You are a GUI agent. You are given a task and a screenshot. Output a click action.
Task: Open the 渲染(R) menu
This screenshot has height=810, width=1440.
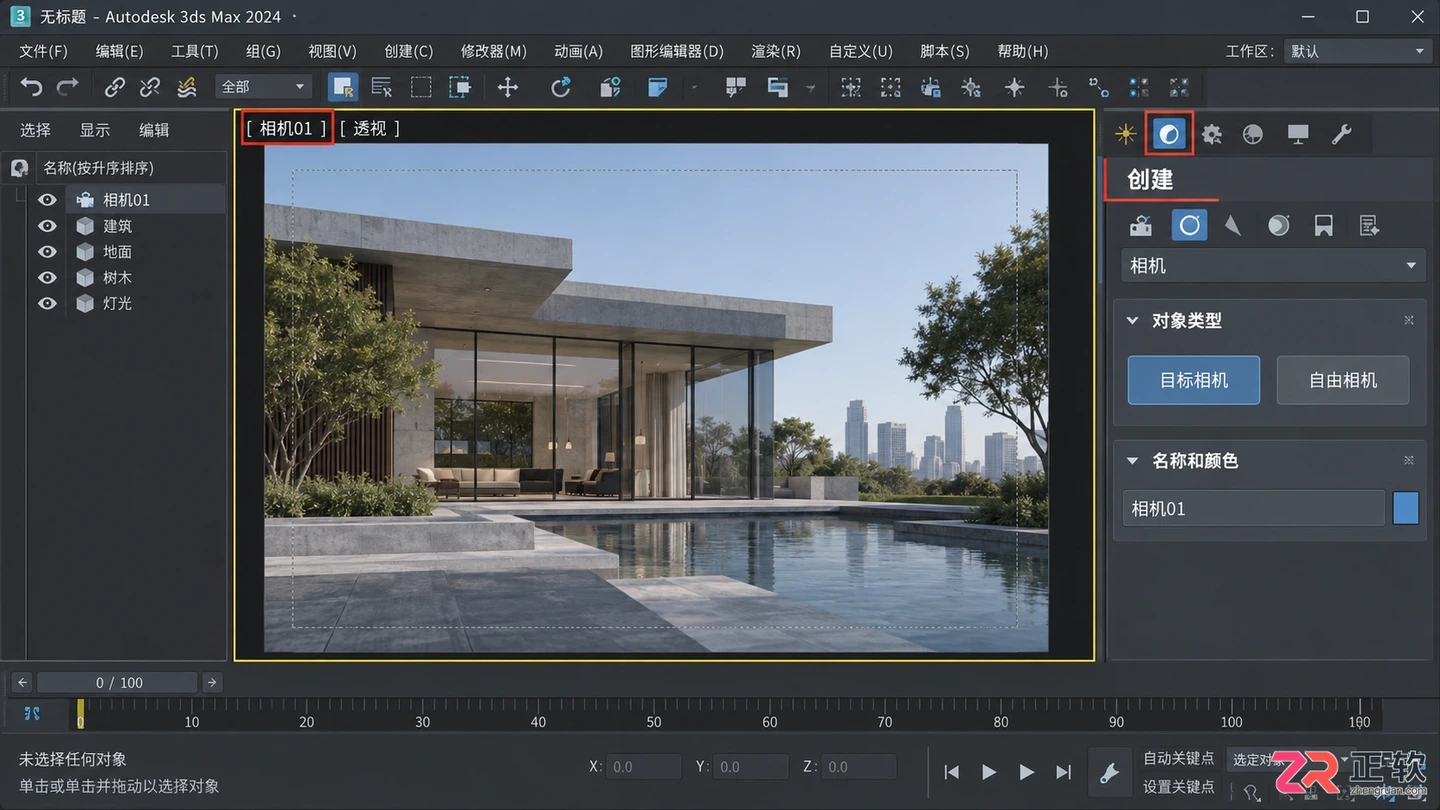coord(776,51)
